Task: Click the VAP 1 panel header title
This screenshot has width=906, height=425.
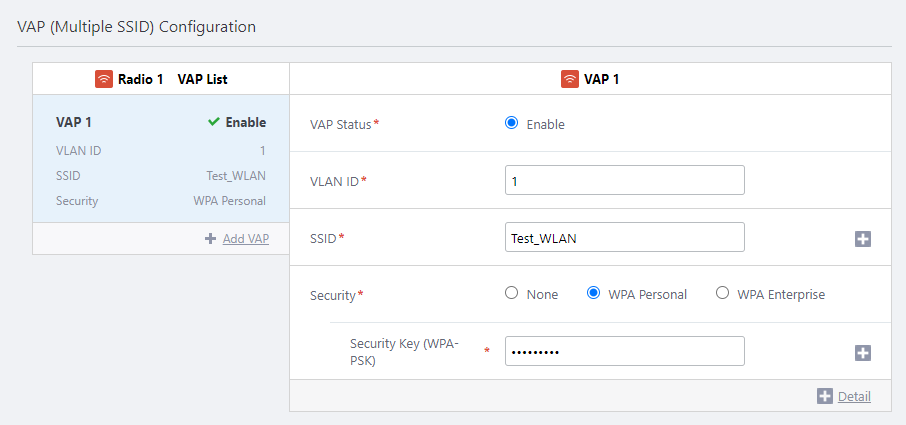Action: click(601, 79)
